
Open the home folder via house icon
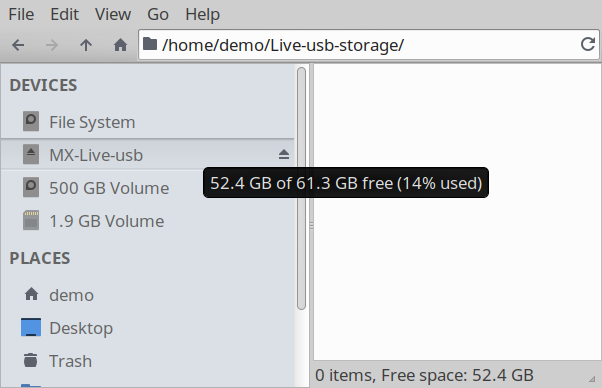(x=120, y=45)
